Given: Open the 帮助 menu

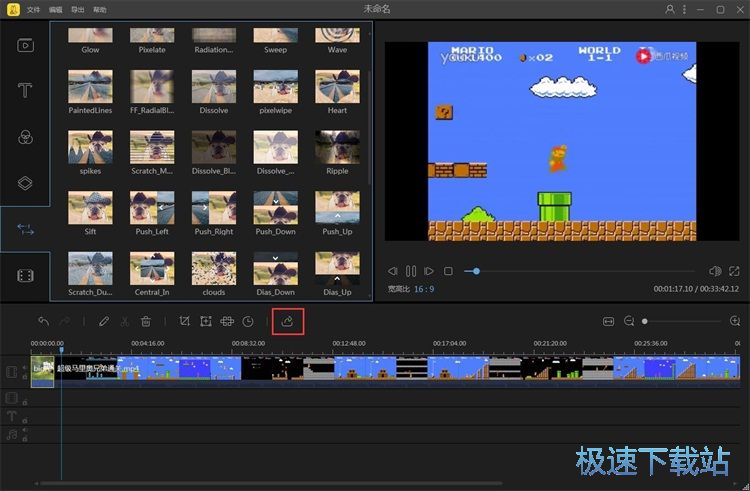Looking at the screenshot, I should click(99, 10).
